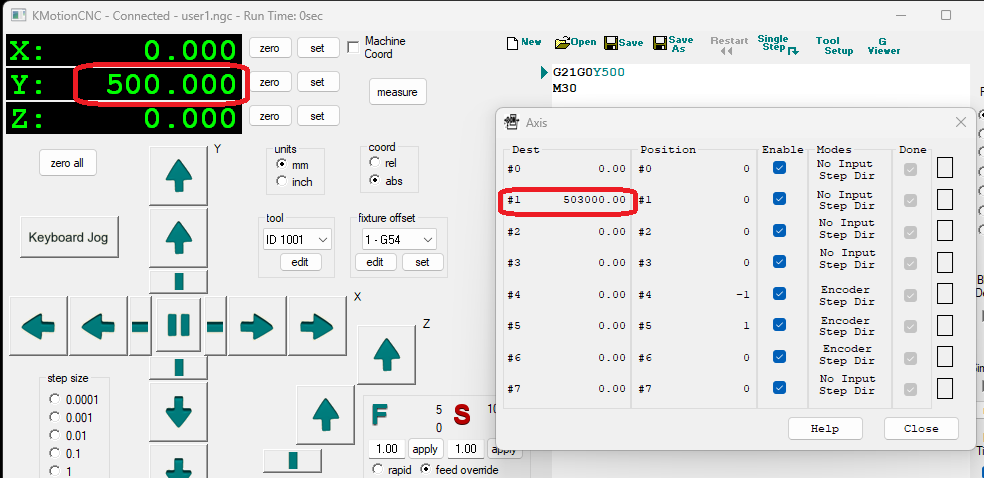Uncheck Enable for axis #1

pos(779,200)
